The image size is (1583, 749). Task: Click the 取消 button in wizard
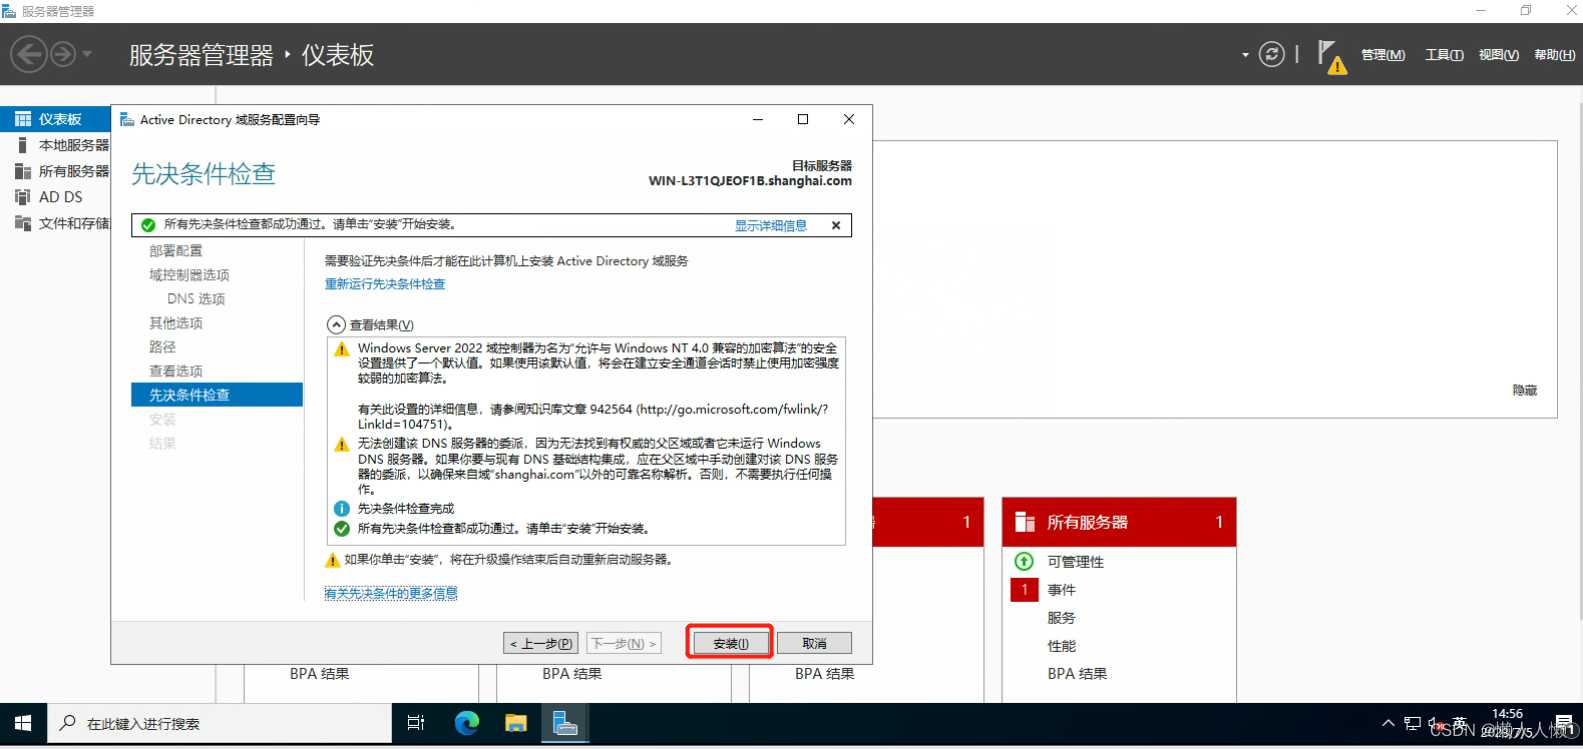814,643
